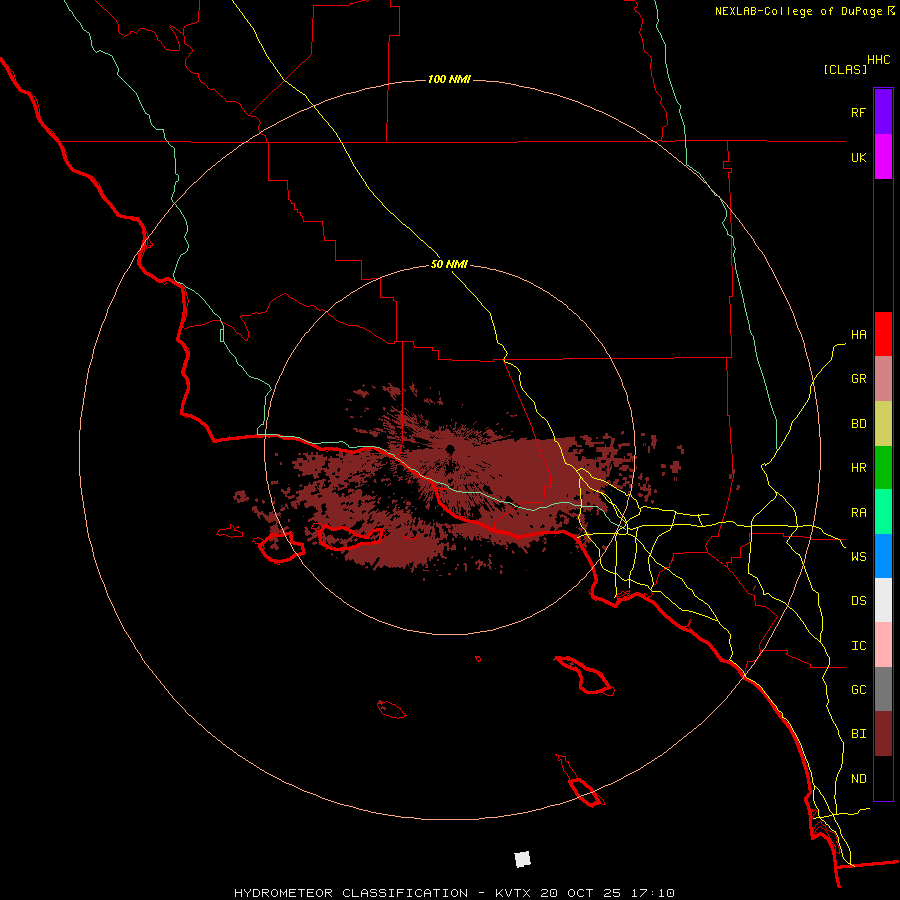
Task: Click the DS white legend swatch
Action: 883,600
